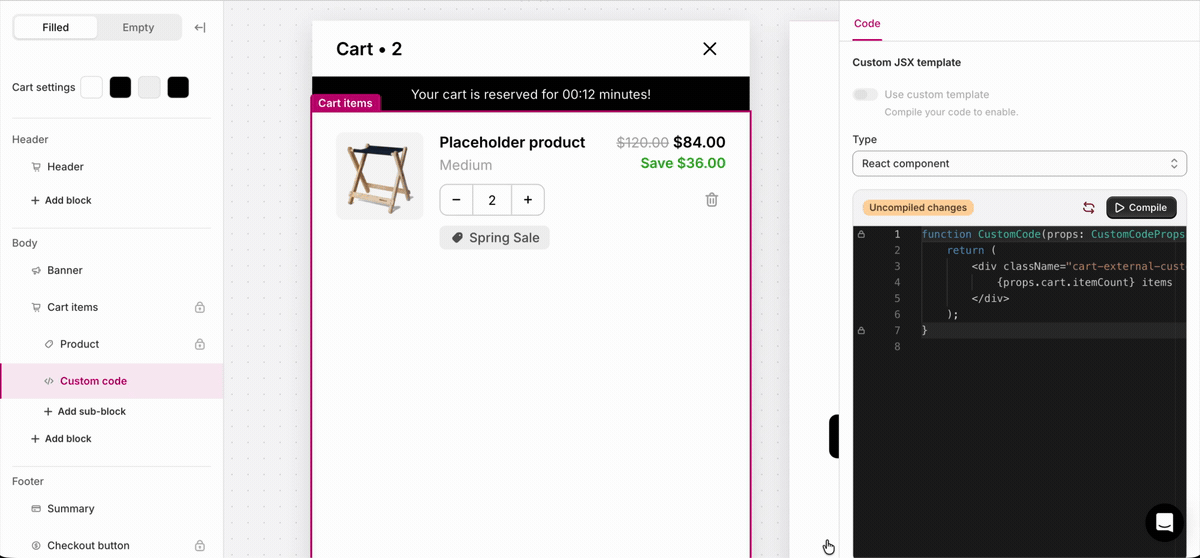
Task: Click the reset code arrows icon
Action: pyautogui.click(x=1089, y=208)
